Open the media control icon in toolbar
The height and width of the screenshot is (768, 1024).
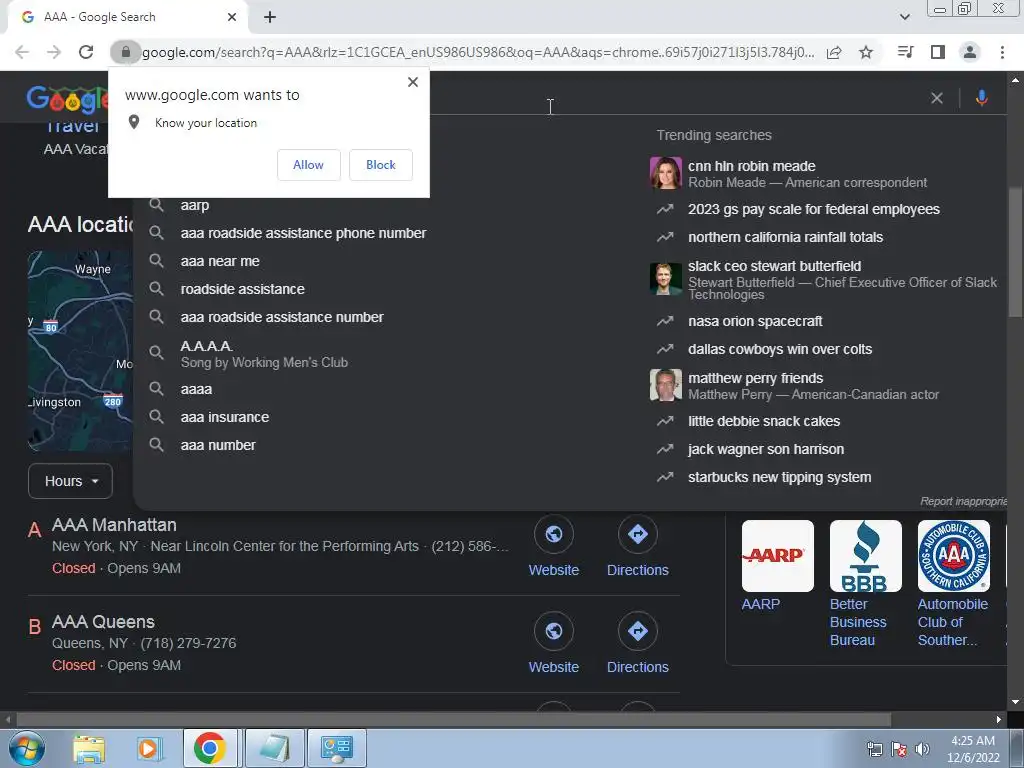click(905, 52)
